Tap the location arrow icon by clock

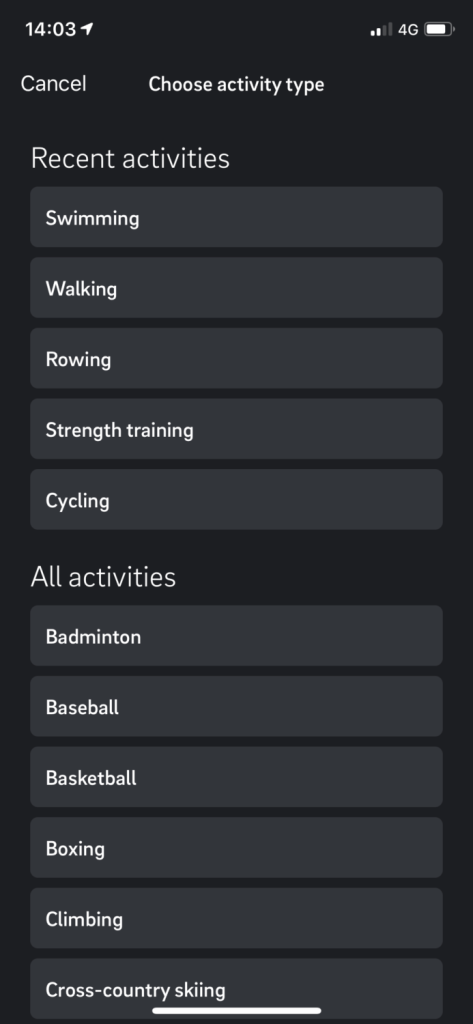click(88, 29)
